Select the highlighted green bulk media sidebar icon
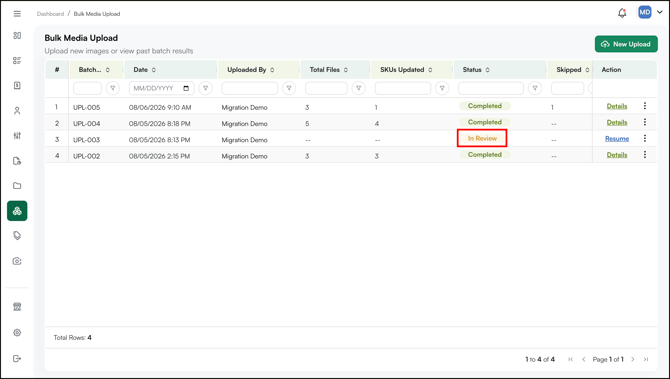 pyautogui.click(x=17, y=211)
